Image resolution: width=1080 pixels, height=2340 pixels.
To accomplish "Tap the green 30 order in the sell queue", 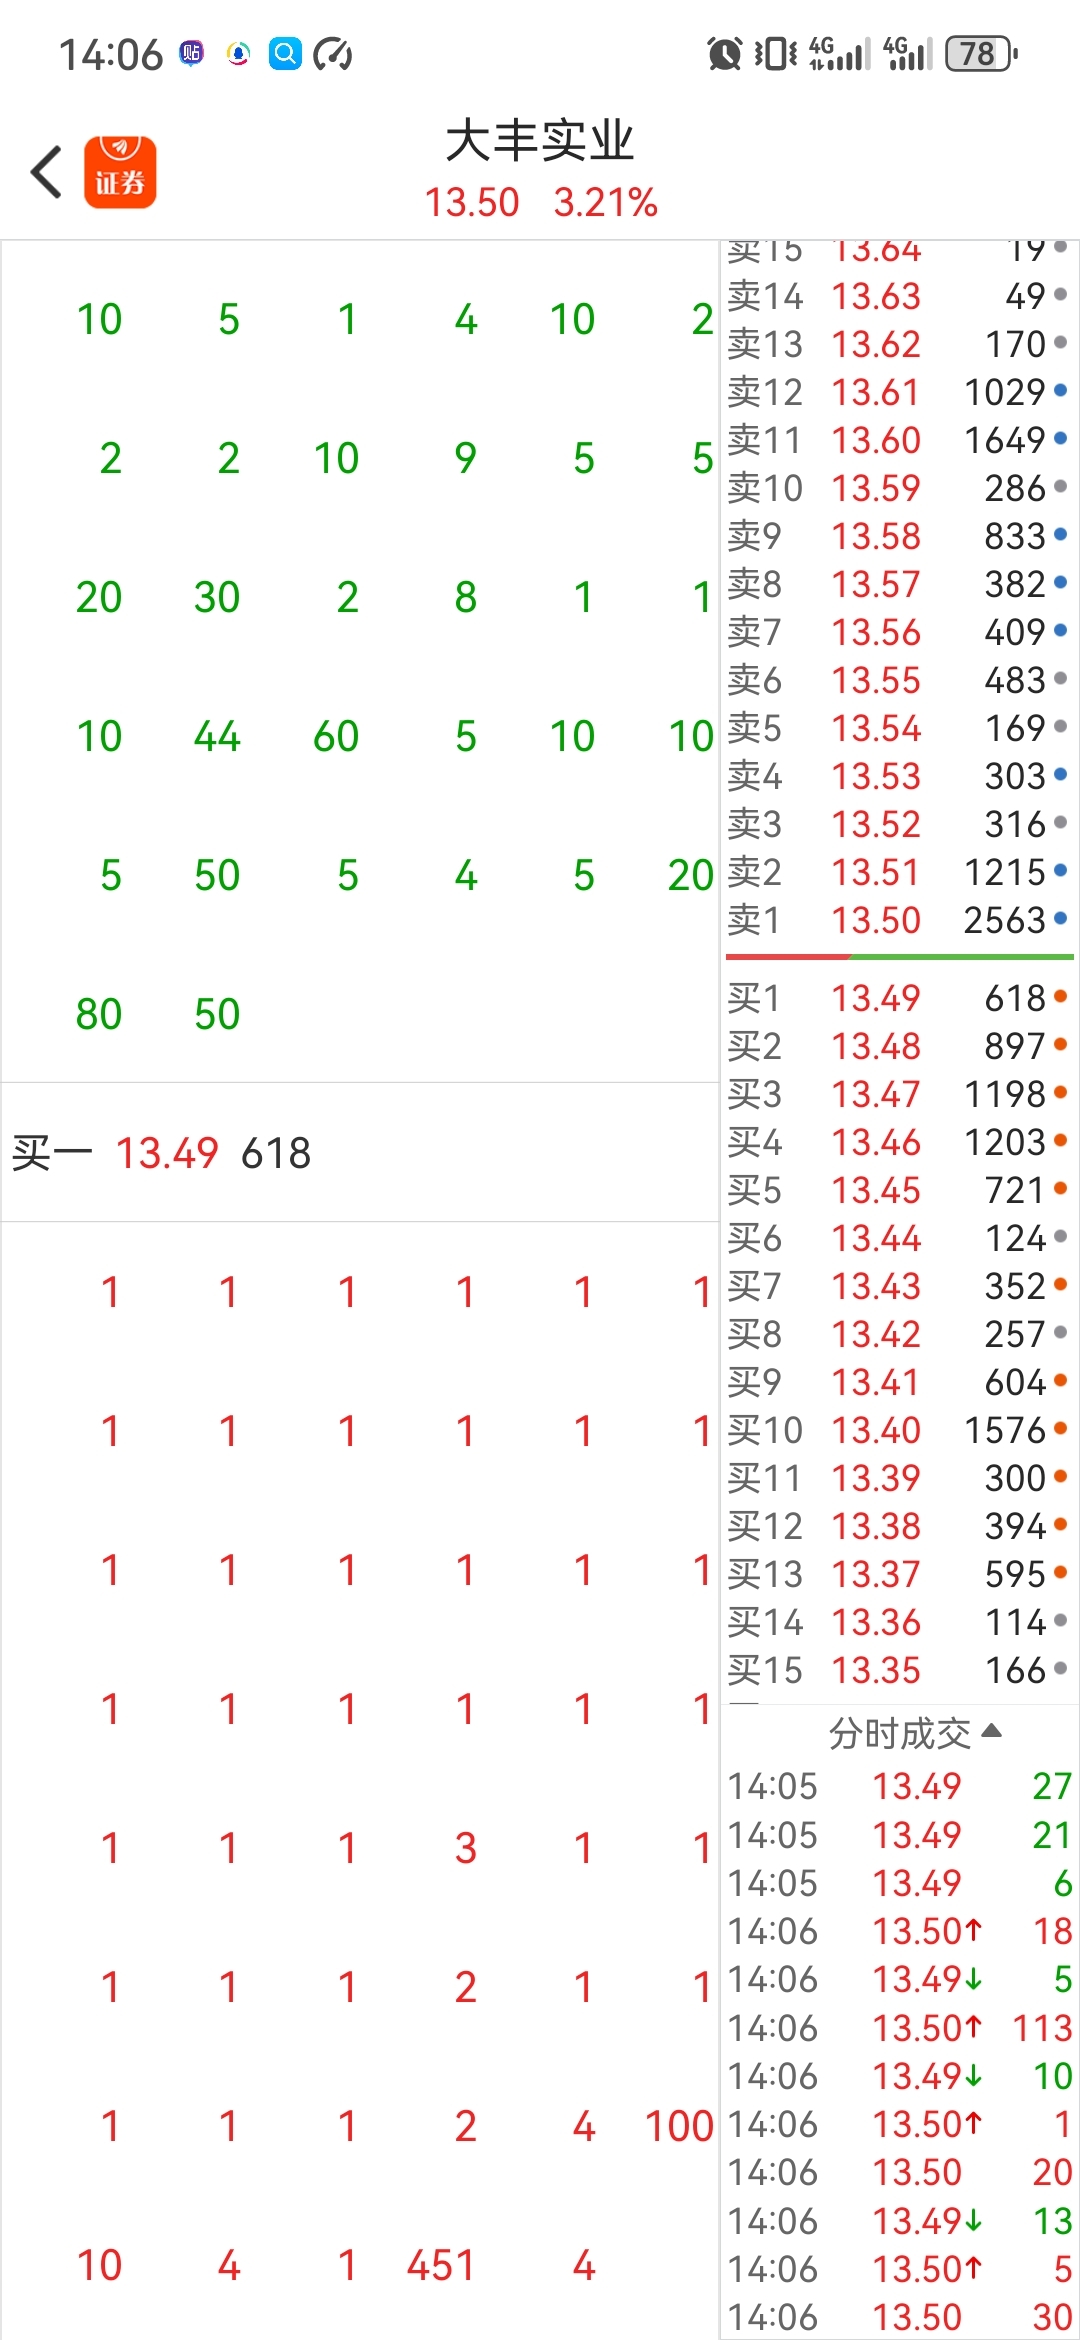I will 217,597.
